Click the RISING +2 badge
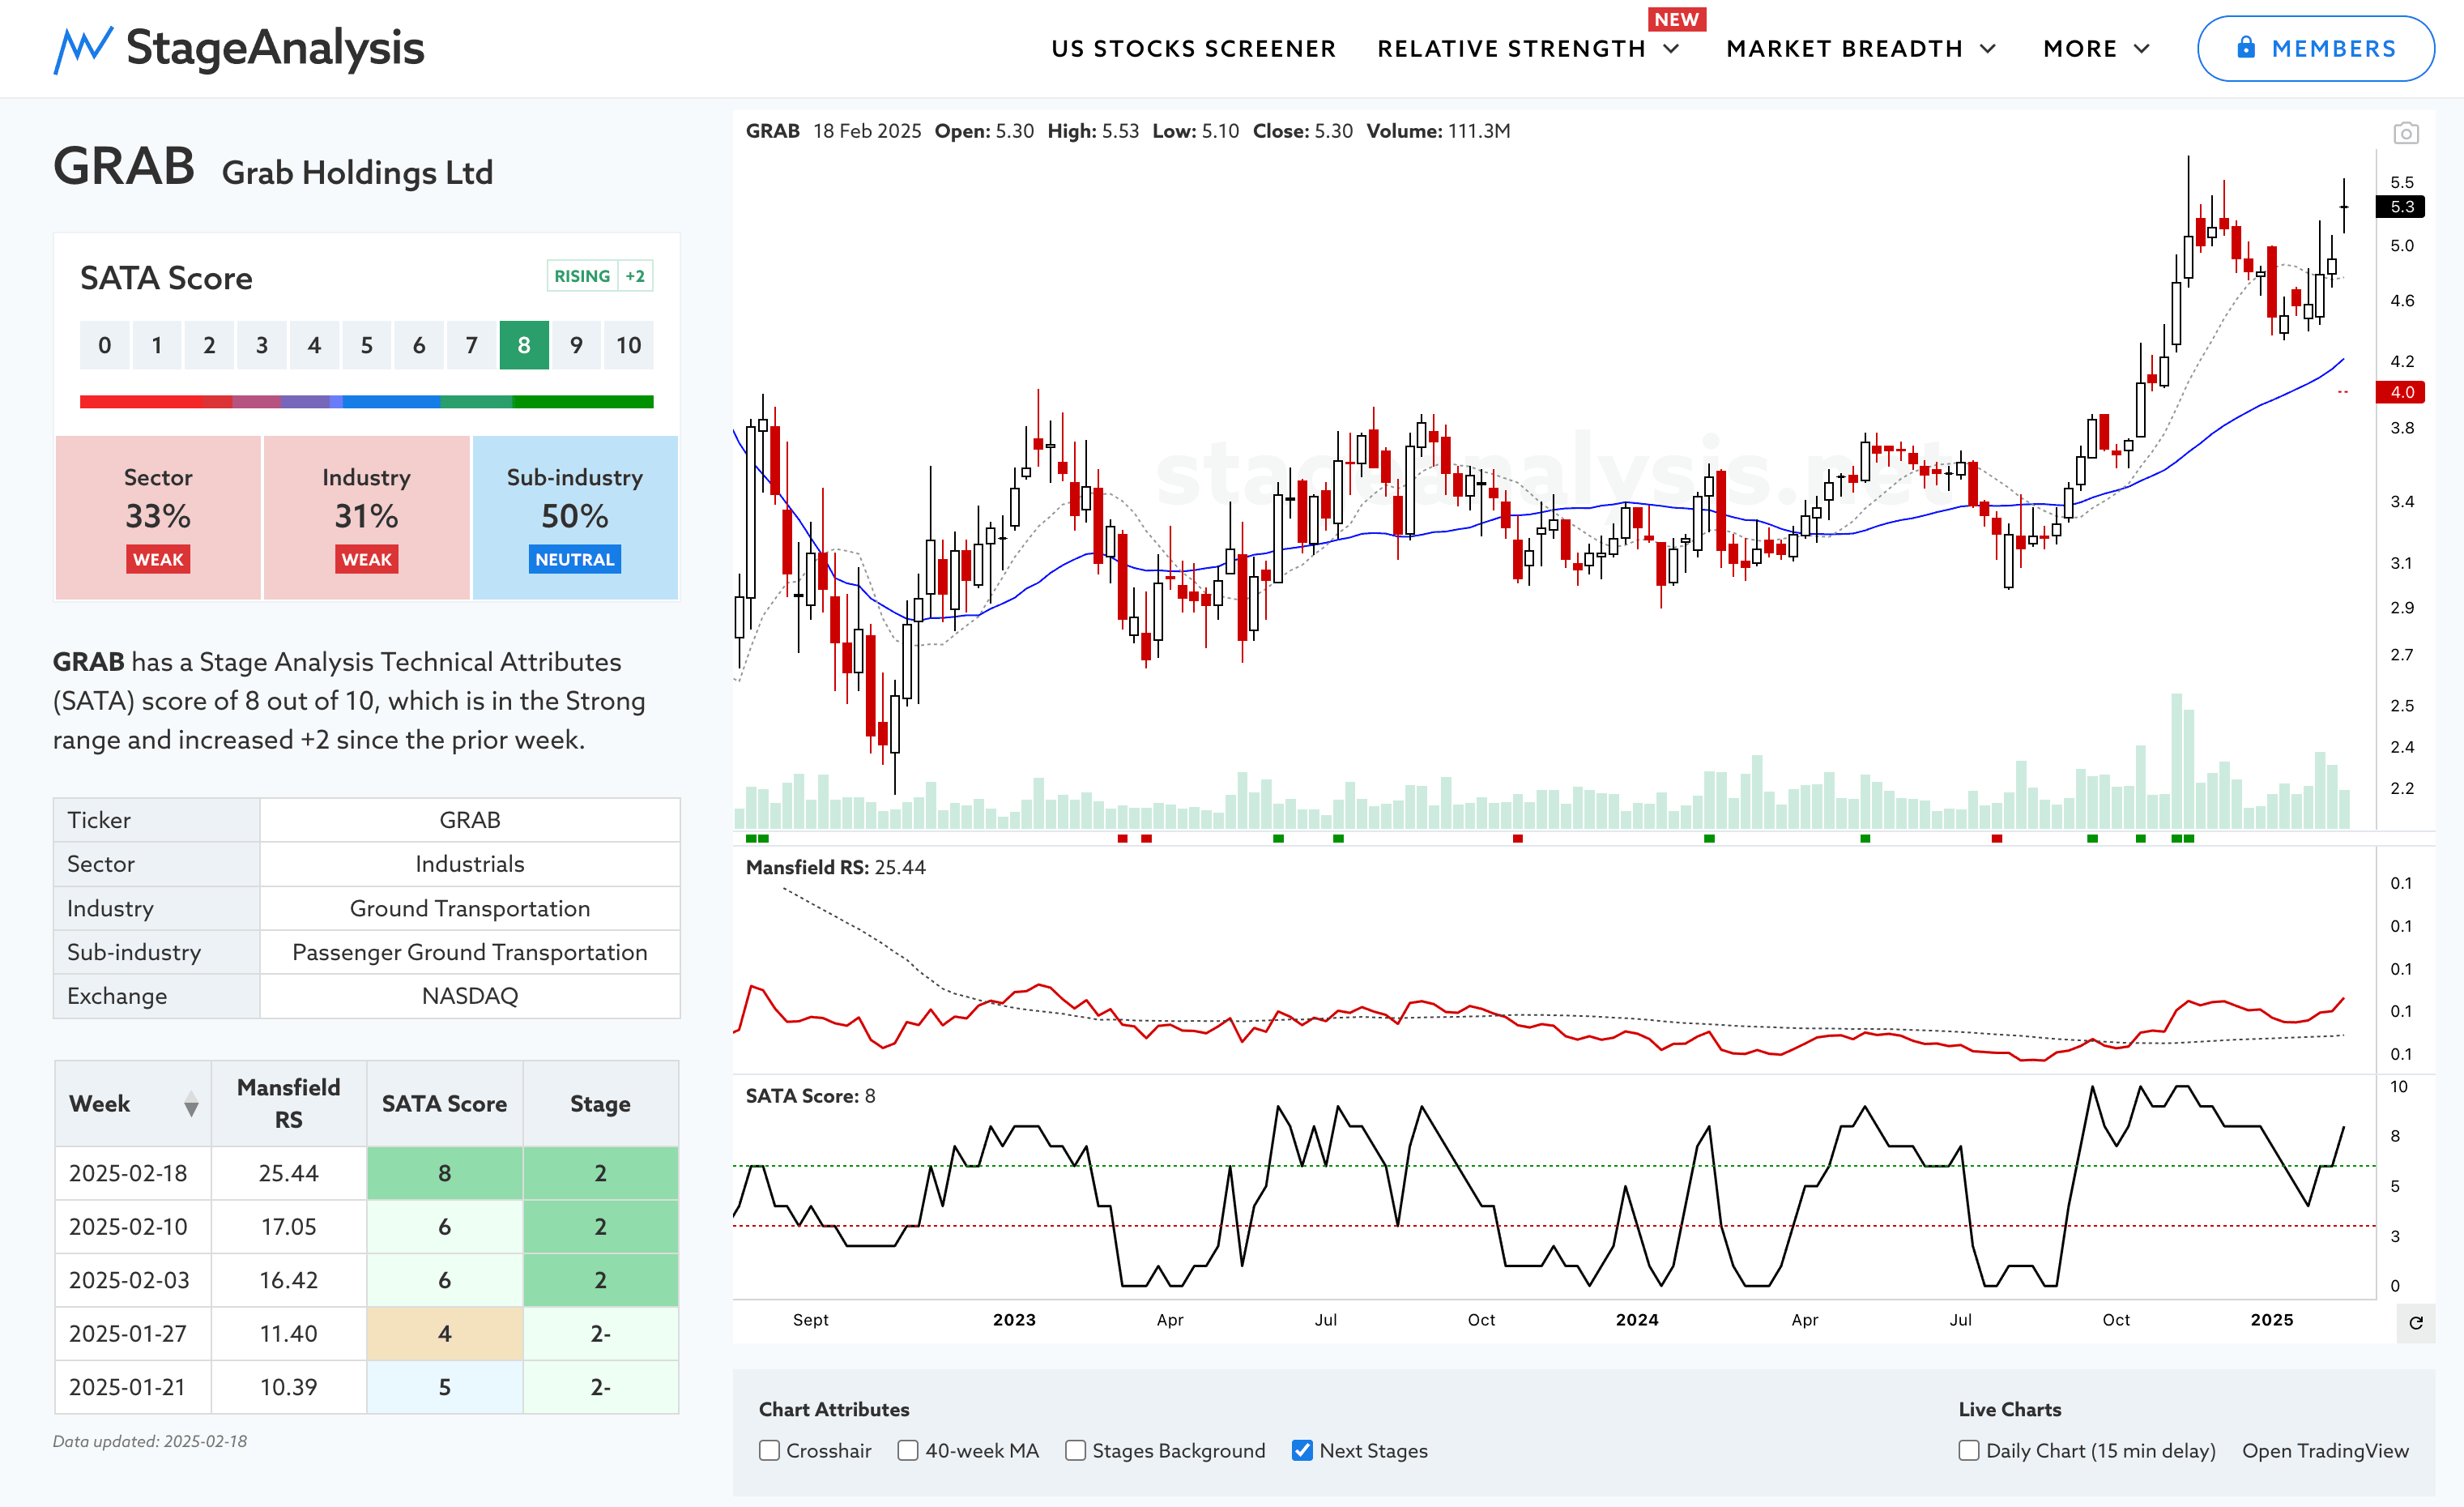Image resolution: width=2464 pixels, height=1507 pixels. pos(600,276)
